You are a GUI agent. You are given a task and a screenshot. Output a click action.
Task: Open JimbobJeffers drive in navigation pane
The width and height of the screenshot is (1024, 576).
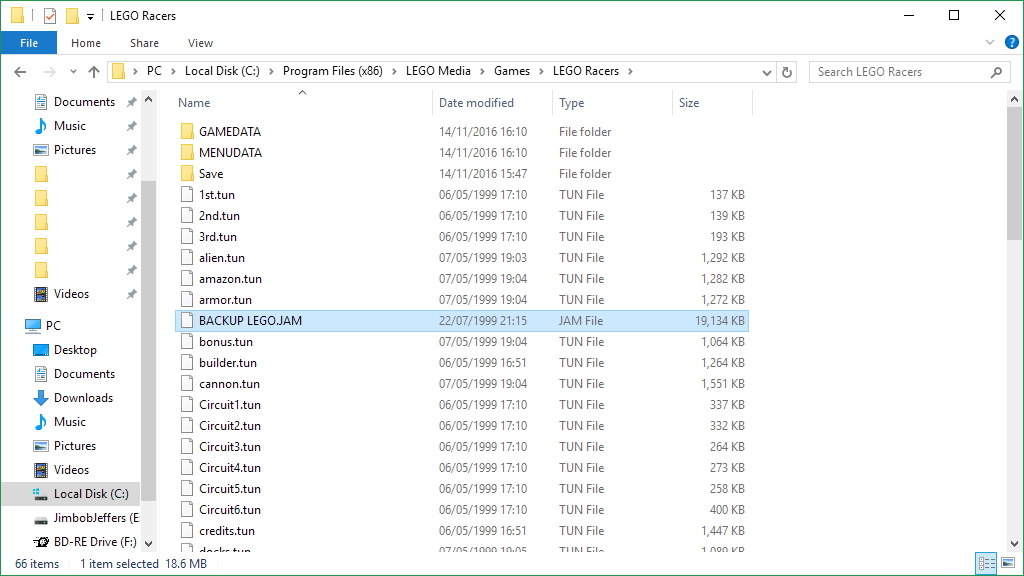coord(86,518)
